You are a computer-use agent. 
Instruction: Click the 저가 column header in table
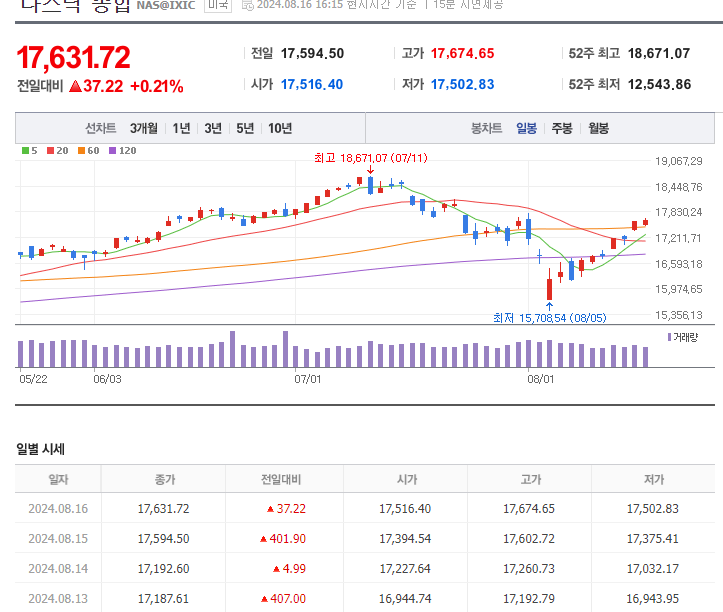(x=654, y=480)
